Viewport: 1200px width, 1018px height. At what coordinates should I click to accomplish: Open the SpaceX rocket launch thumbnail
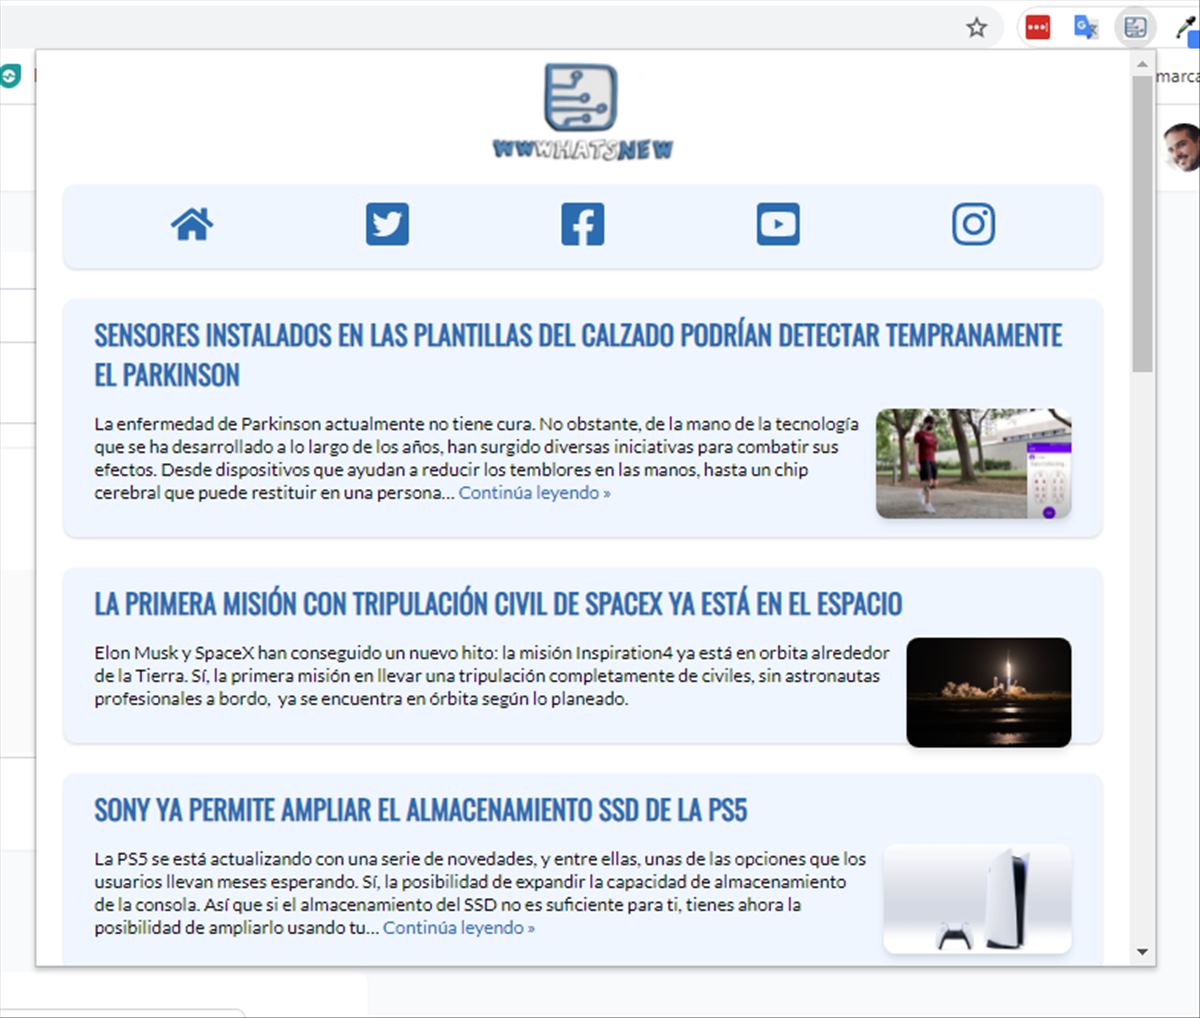[989, 692]
